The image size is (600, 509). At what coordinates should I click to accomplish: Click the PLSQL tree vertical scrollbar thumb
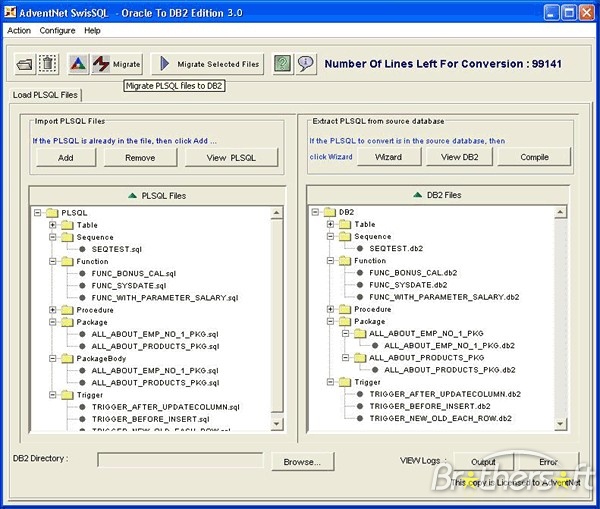(277, 316)
